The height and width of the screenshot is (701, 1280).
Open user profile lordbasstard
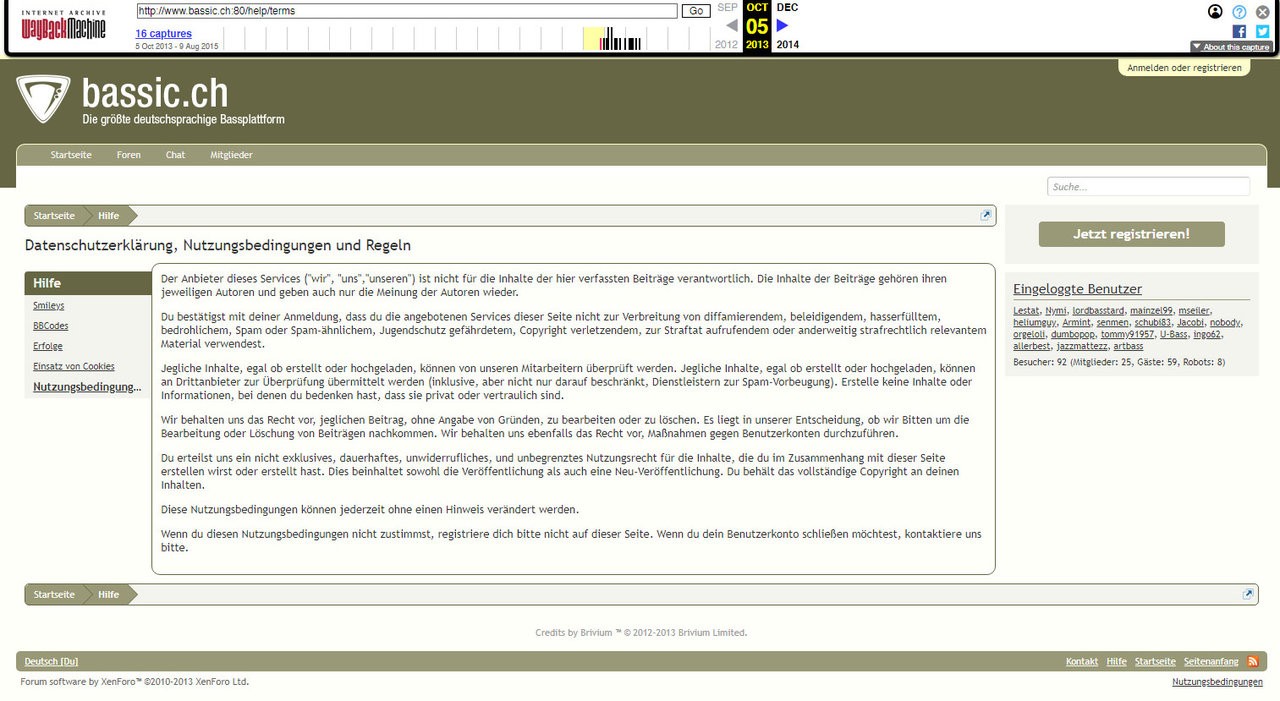point(1098,311)
